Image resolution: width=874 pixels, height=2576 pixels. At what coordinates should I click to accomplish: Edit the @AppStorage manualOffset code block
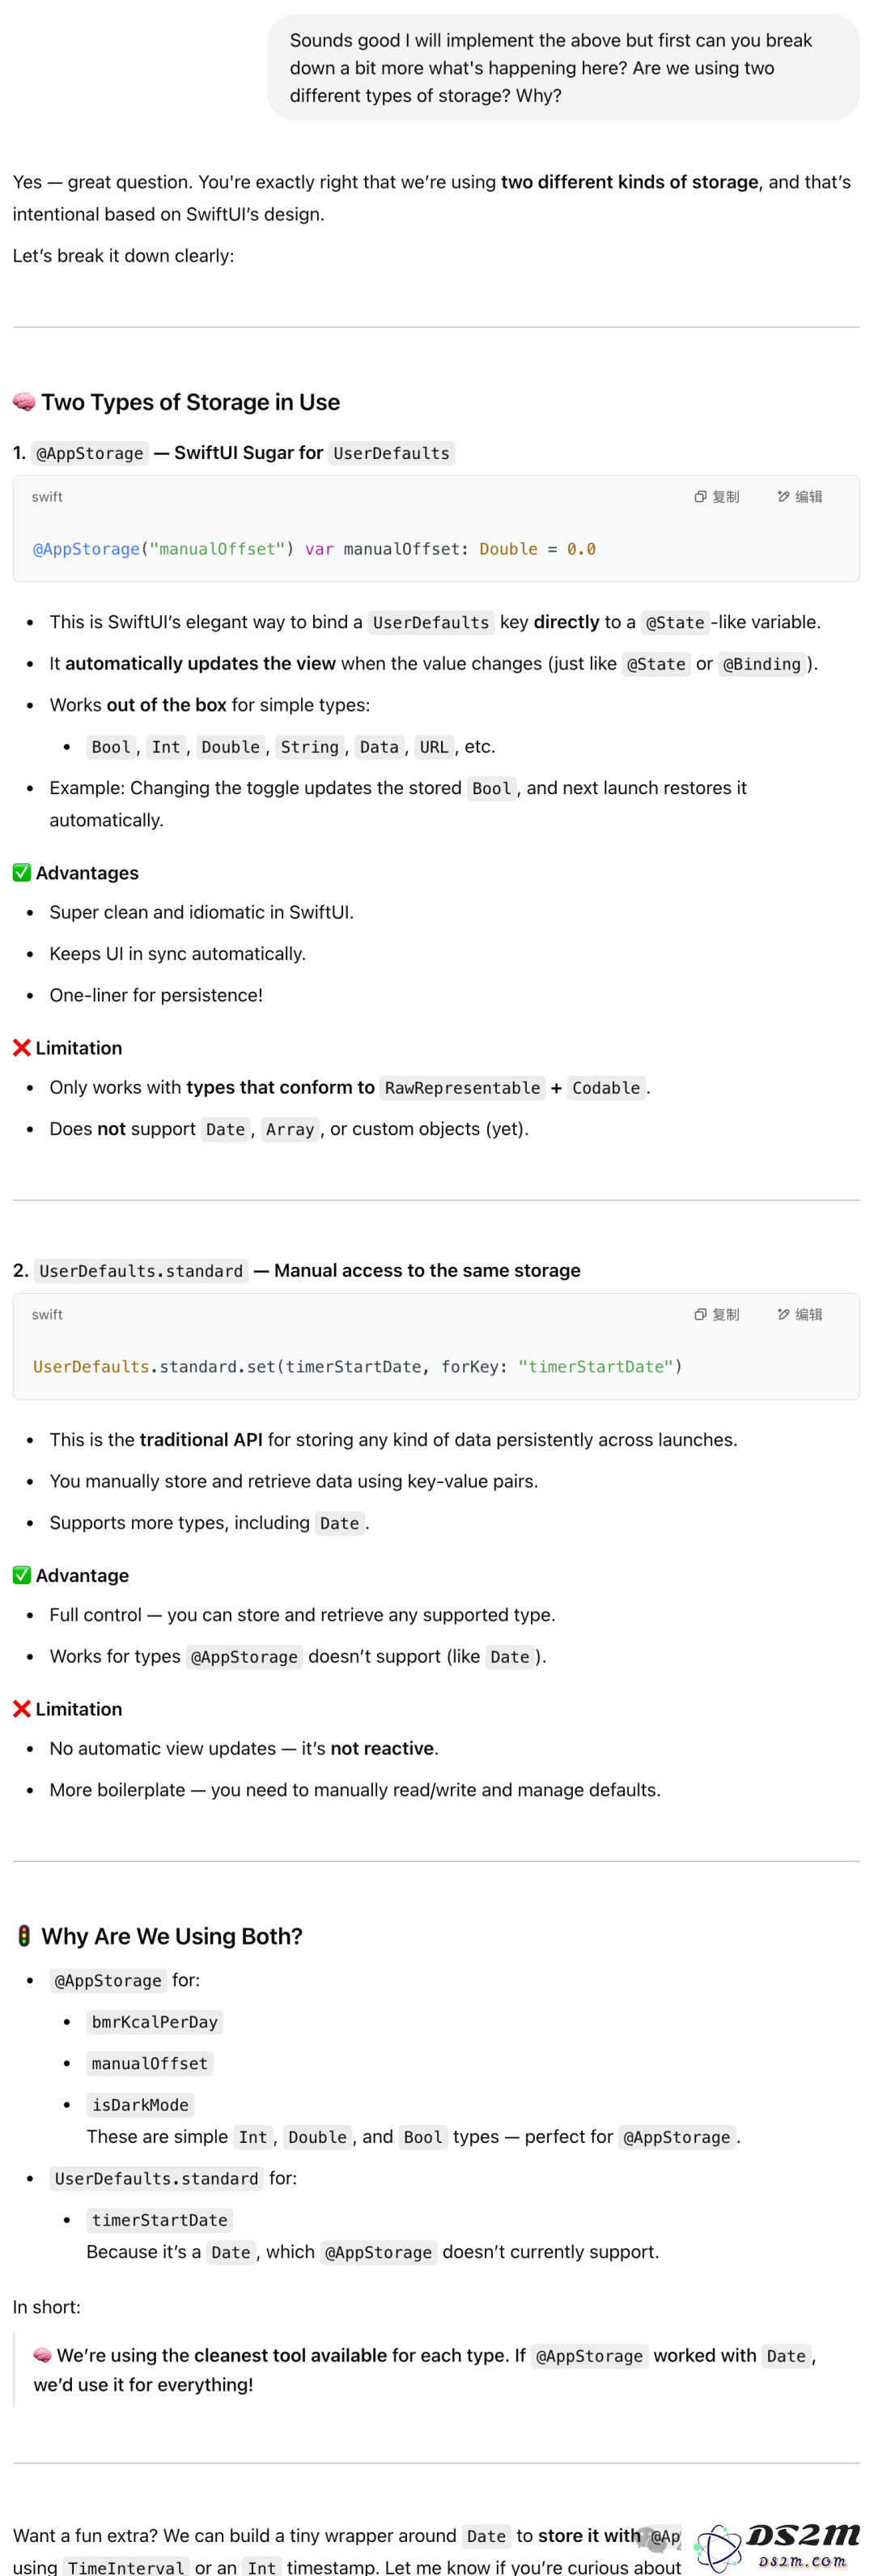[x=800, y=497]
